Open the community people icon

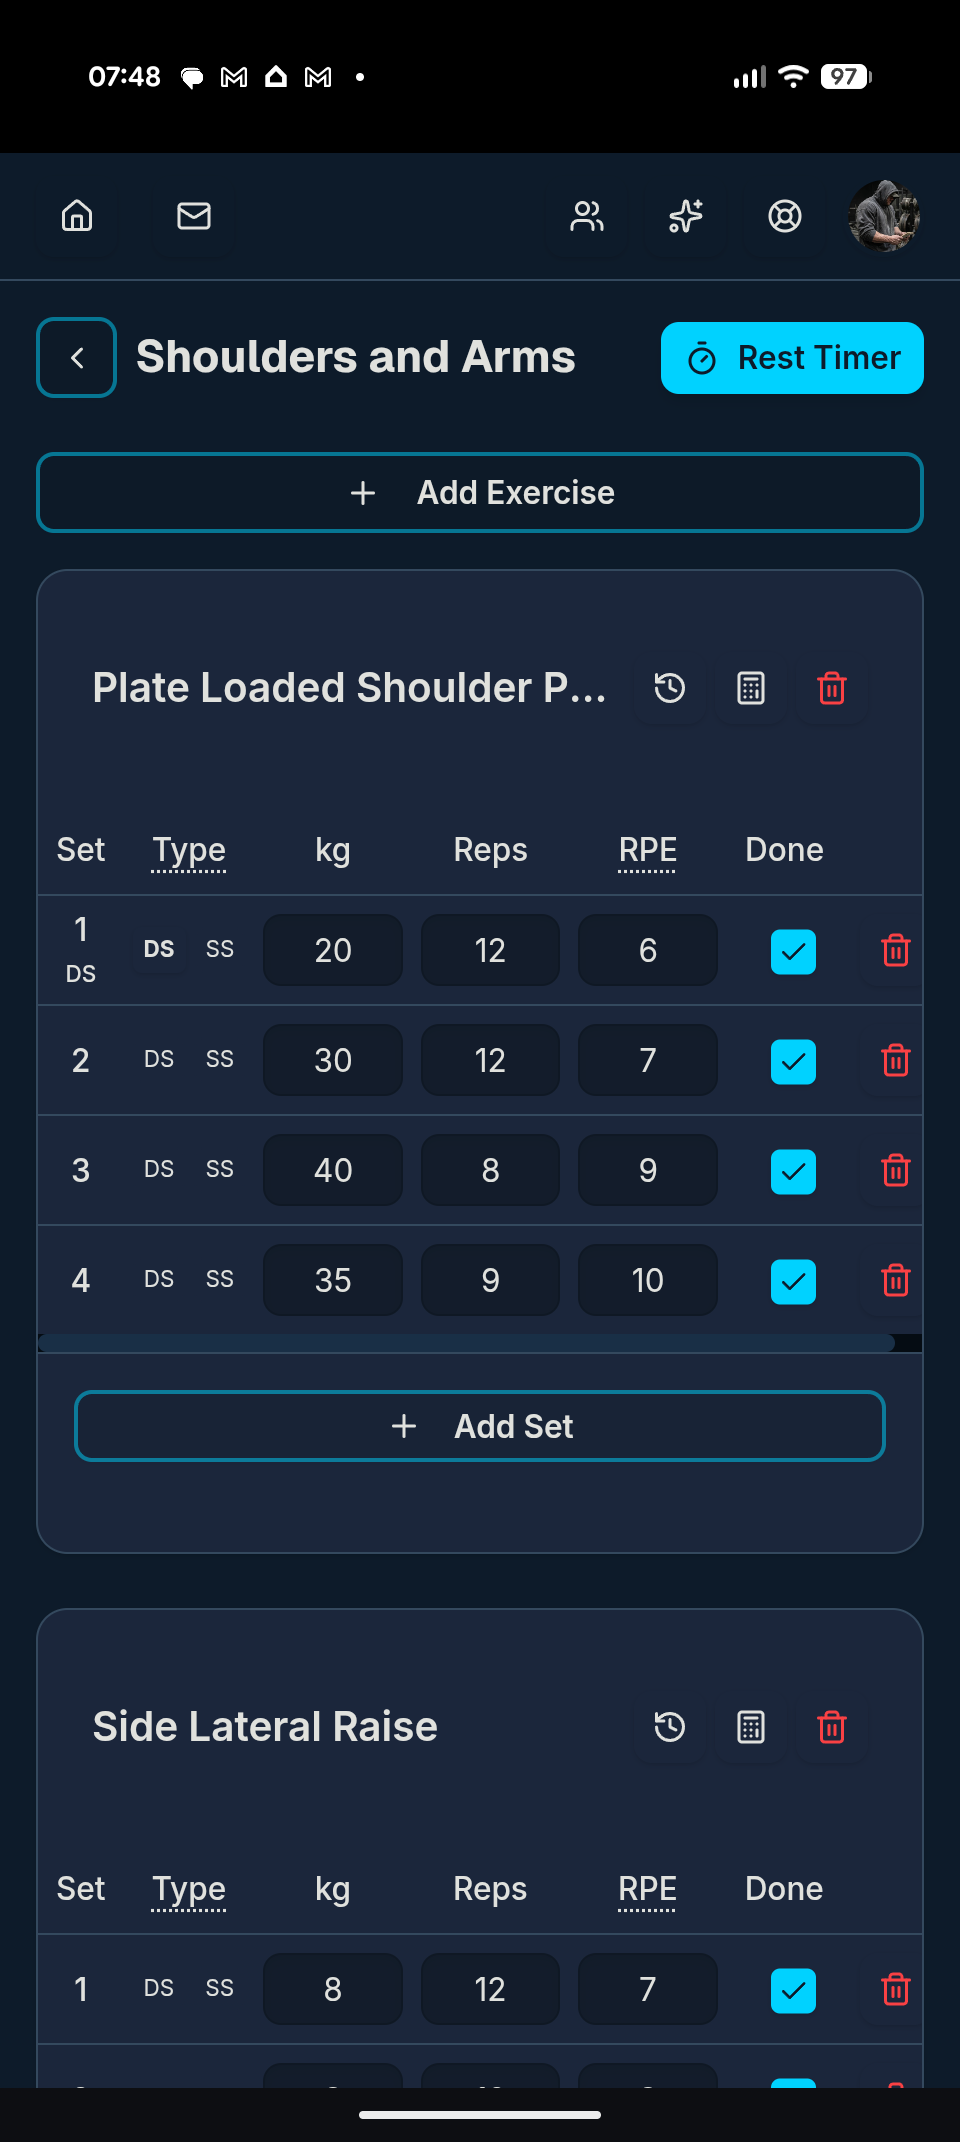(x=587, y=216)
